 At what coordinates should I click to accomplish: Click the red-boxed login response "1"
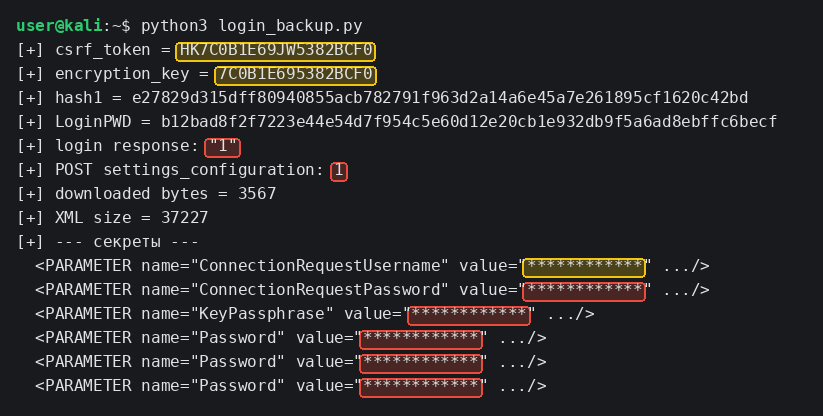pyautogui.click(x=223, y=147)
